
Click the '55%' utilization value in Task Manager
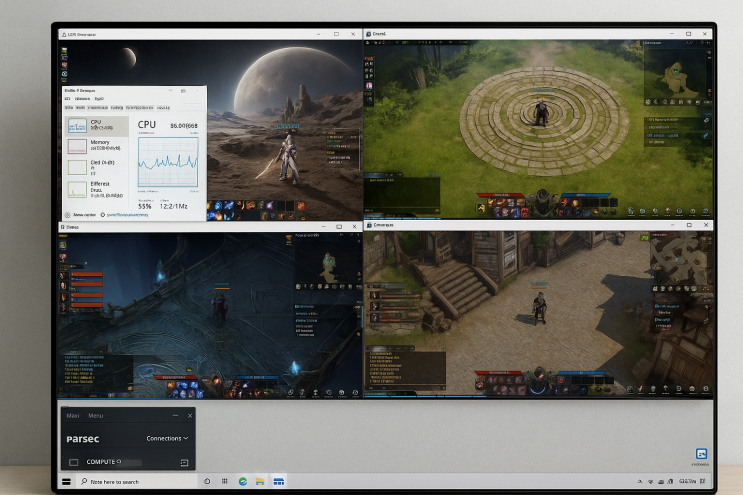click(x=145, y=206)
